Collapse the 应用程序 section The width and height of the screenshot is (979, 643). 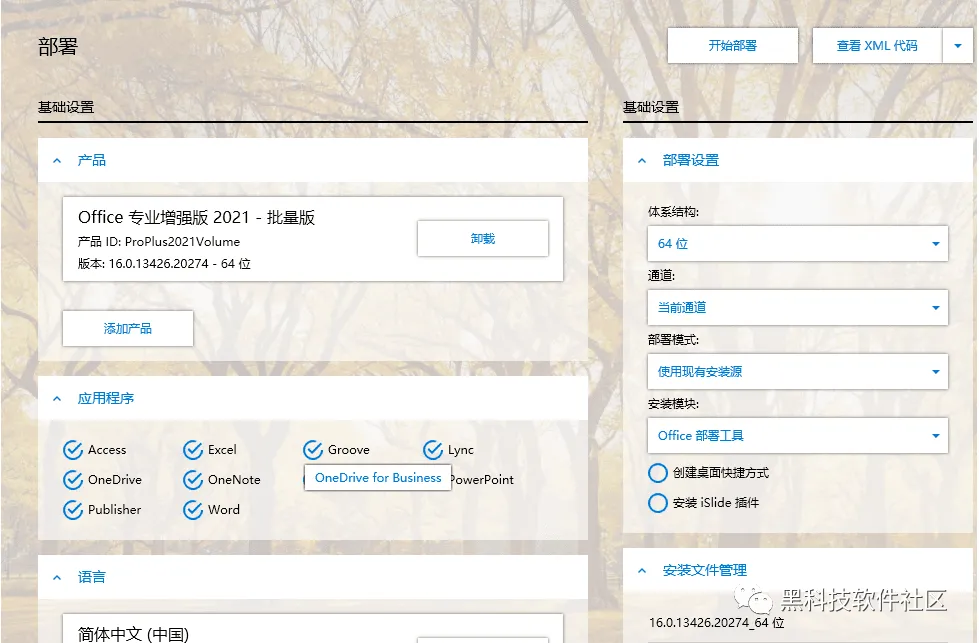point(57,398)
